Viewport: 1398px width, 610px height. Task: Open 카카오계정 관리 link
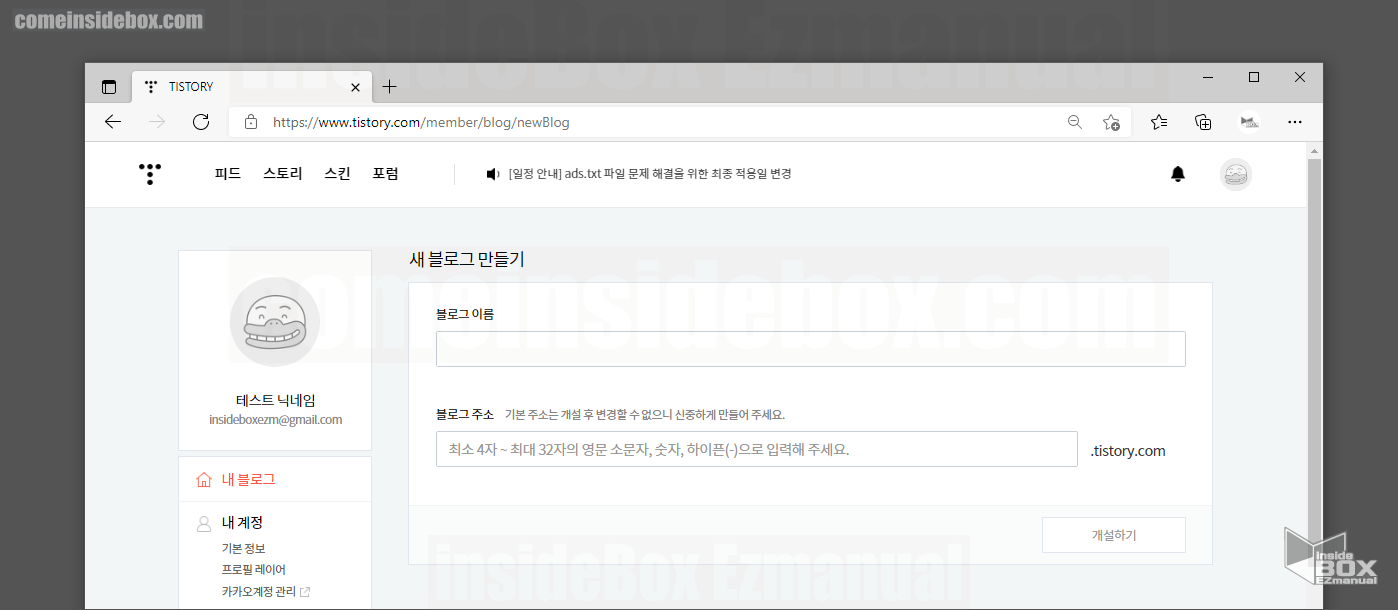(259, 591)
